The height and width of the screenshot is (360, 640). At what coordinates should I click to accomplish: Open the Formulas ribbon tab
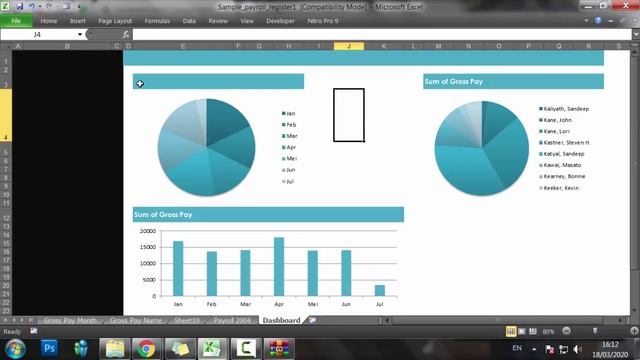tap(157, 21)
